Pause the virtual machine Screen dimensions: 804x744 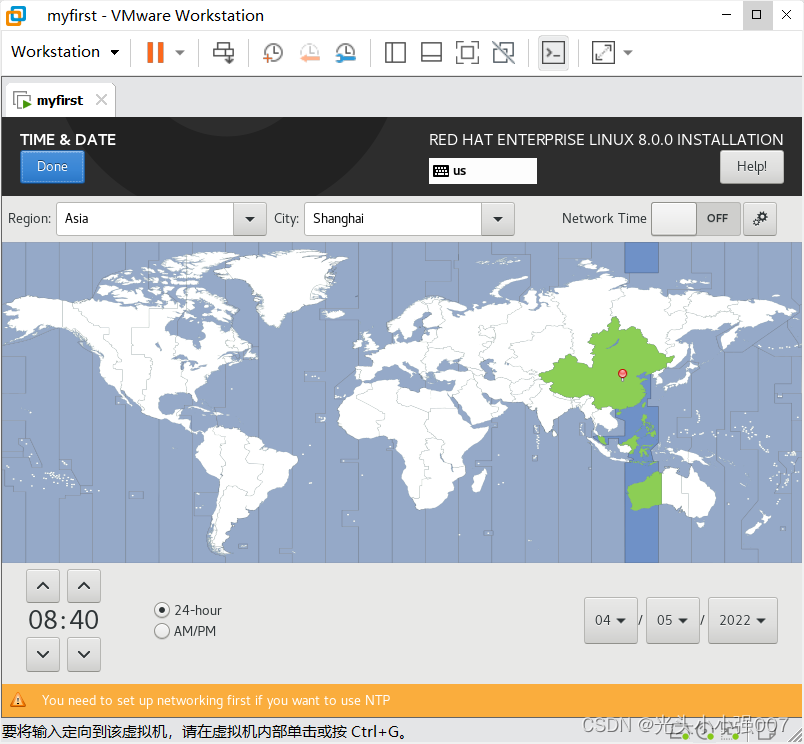[155, 52]
